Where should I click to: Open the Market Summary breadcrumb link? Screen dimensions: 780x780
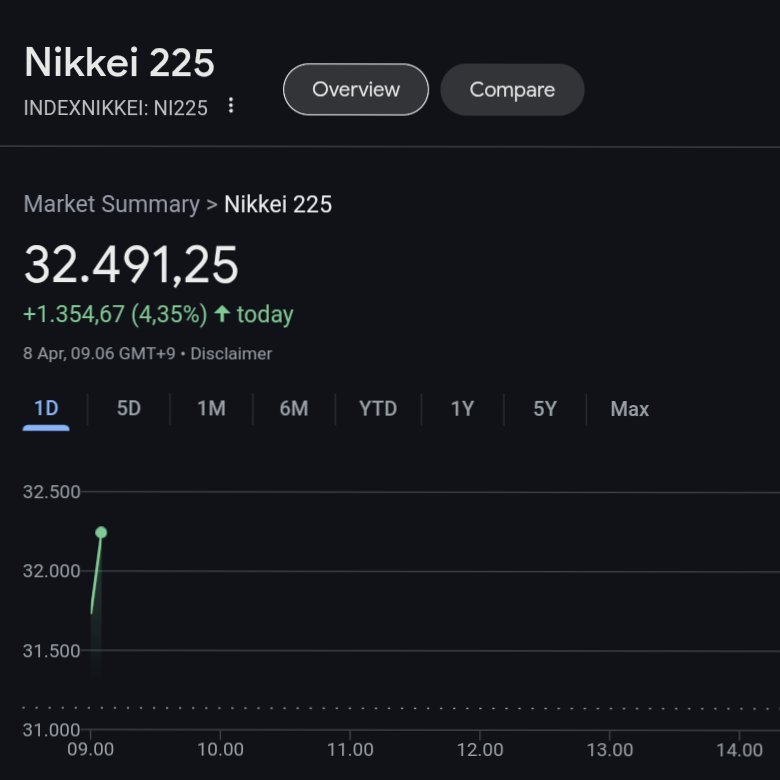coord(111,205)
